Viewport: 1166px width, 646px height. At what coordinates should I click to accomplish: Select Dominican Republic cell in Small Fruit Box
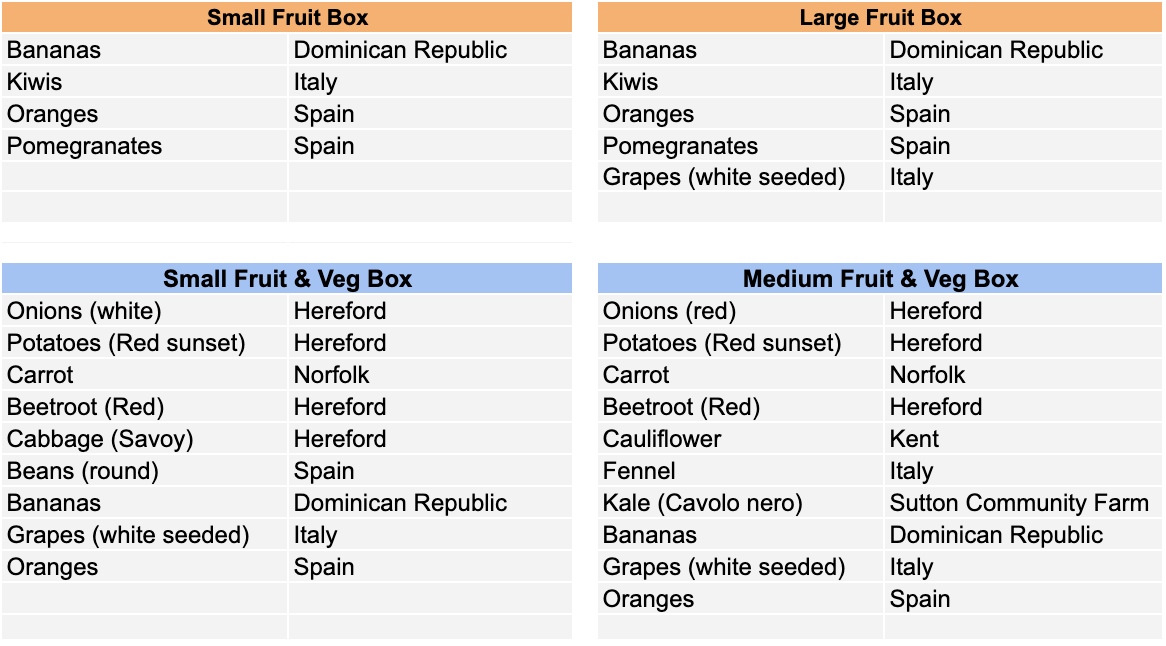click(x=431, y=50)
